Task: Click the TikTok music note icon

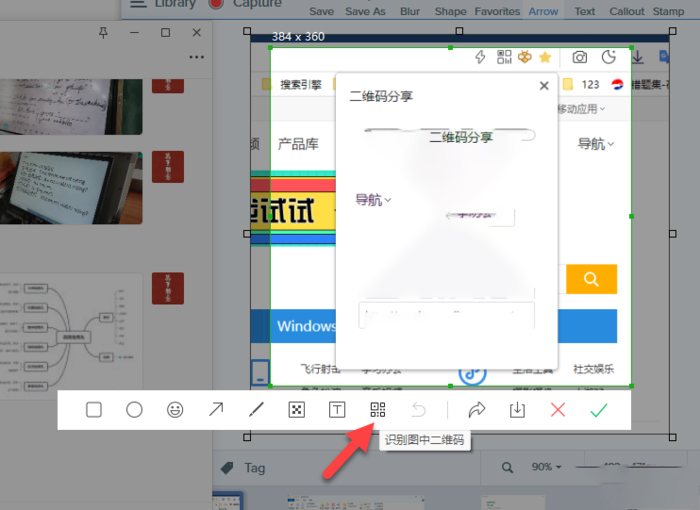Action: (472, 374)
